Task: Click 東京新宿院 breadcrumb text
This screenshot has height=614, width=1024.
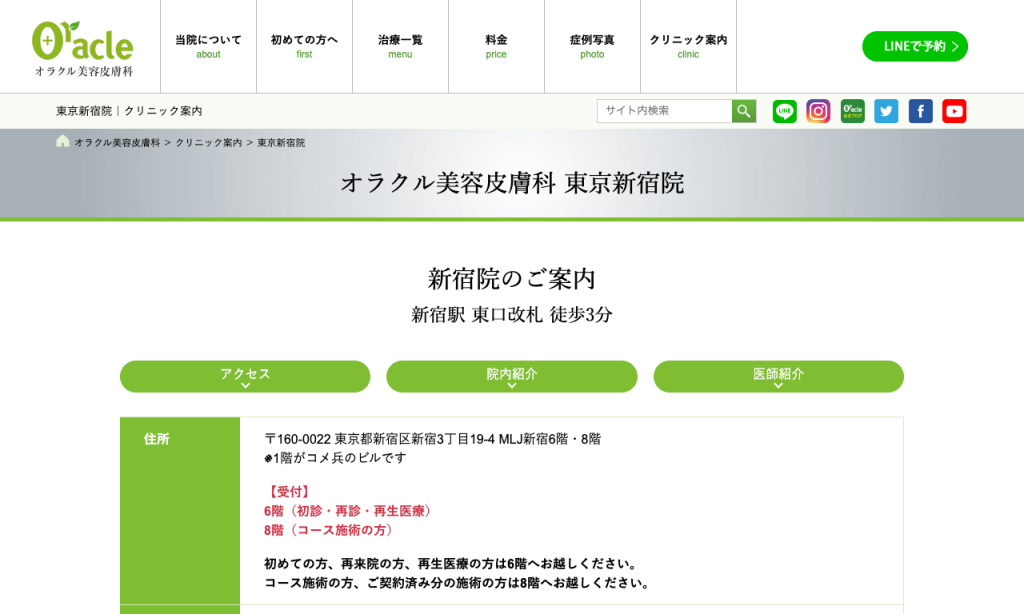Action: [x=281, y=142]
